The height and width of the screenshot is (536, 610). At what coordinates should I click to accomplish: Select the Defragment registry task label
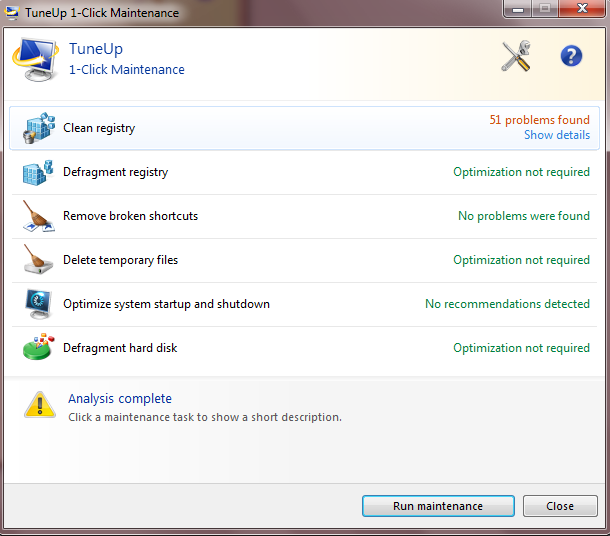coord(116,172)
